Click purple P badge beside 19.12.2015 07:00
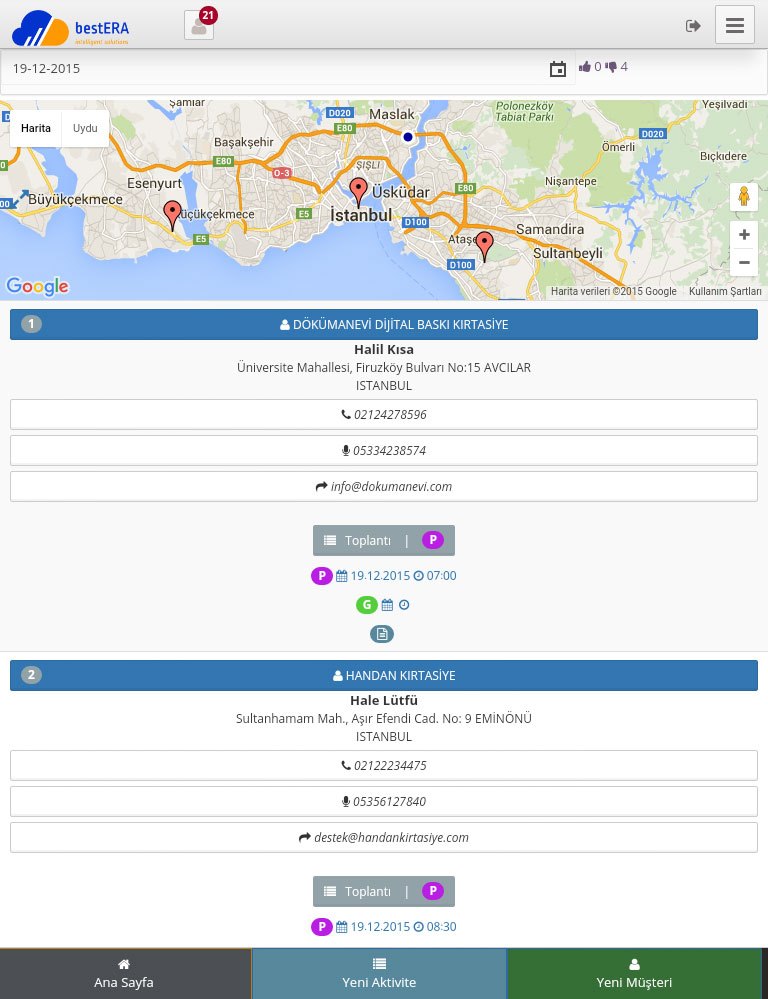The width and height of the screenshot is (768, 999). [321, 576]
